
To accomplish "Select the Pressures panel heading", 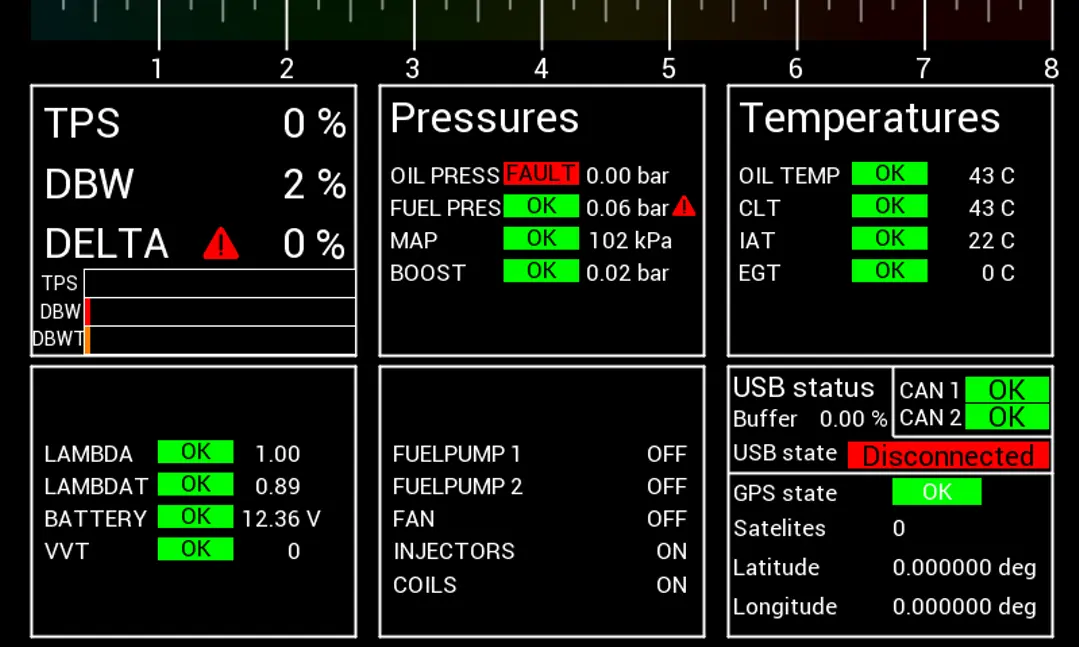I will tap(484, 118).
